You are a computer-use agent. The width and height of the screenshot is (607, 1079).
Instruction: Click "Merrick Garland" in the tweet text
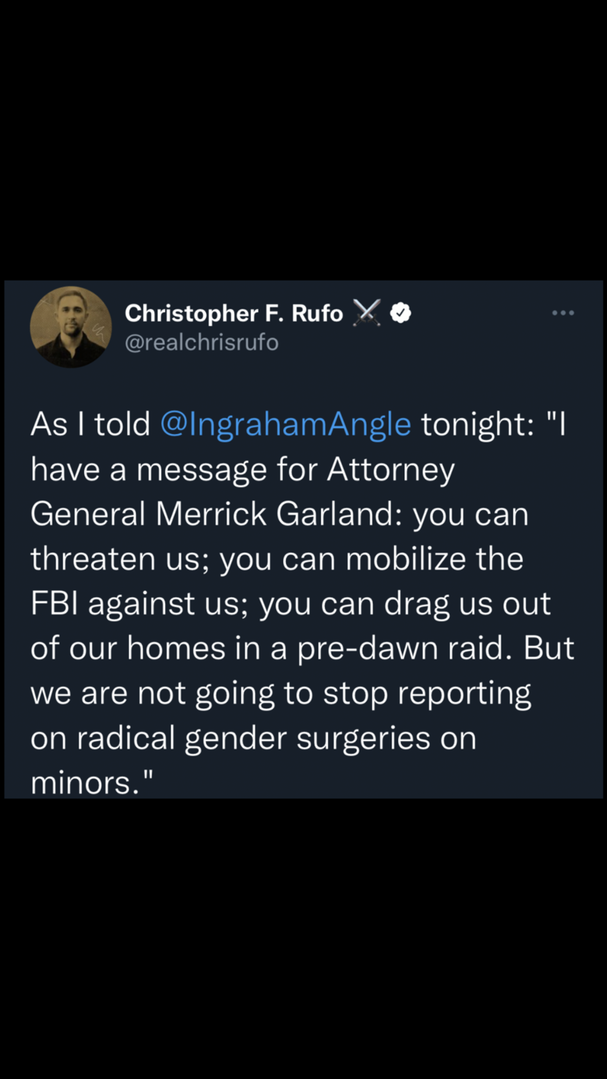tap(273, 514)
